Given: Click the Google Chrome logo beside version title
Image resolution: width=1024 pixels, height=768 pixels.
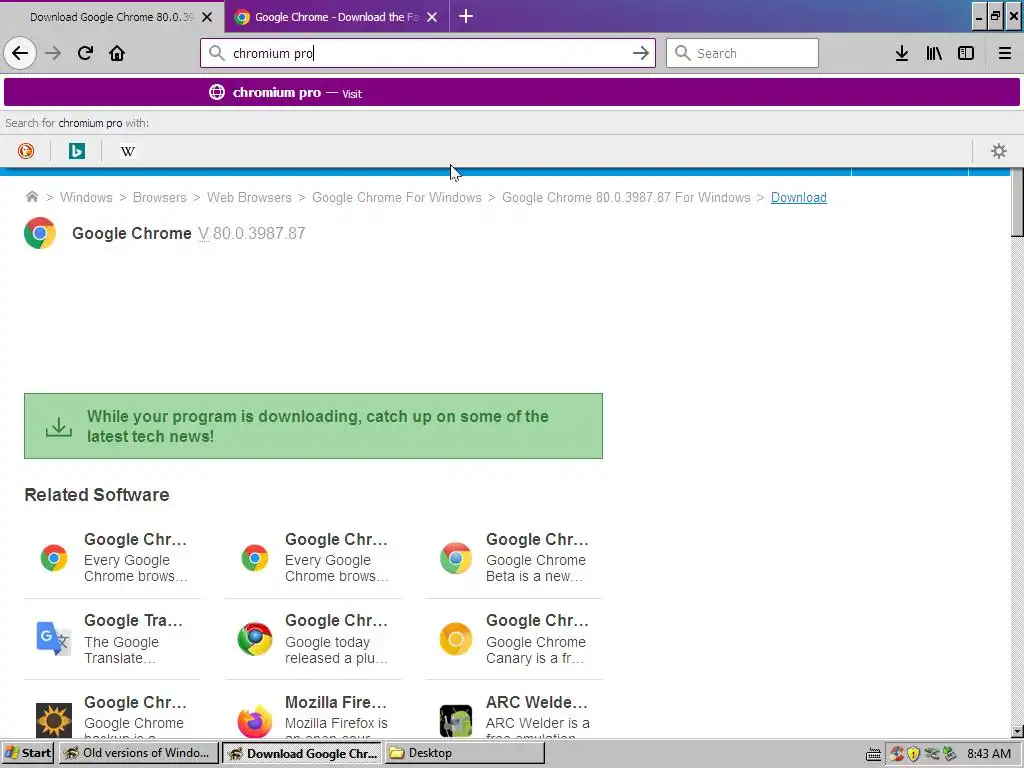Looking at the screenshot, I should (x=40, y=233).
